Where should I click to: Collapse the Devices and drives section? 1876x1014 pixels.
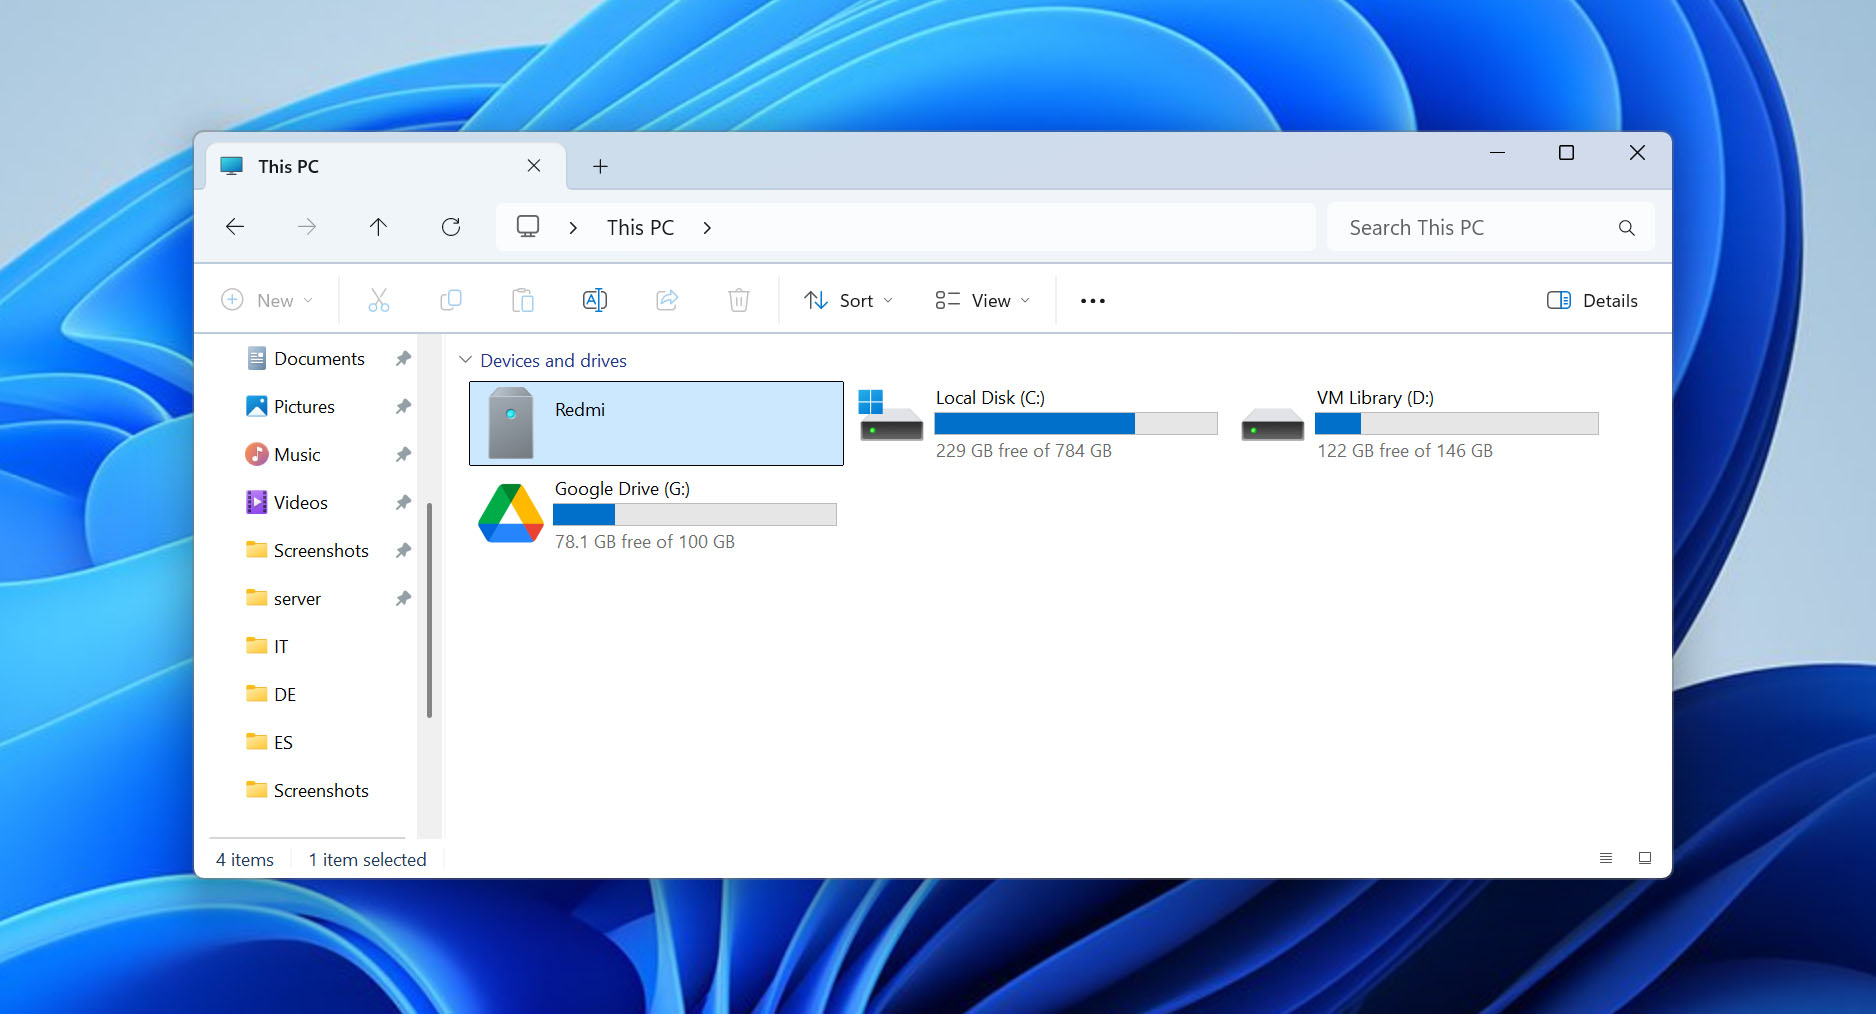coord(465,360)
